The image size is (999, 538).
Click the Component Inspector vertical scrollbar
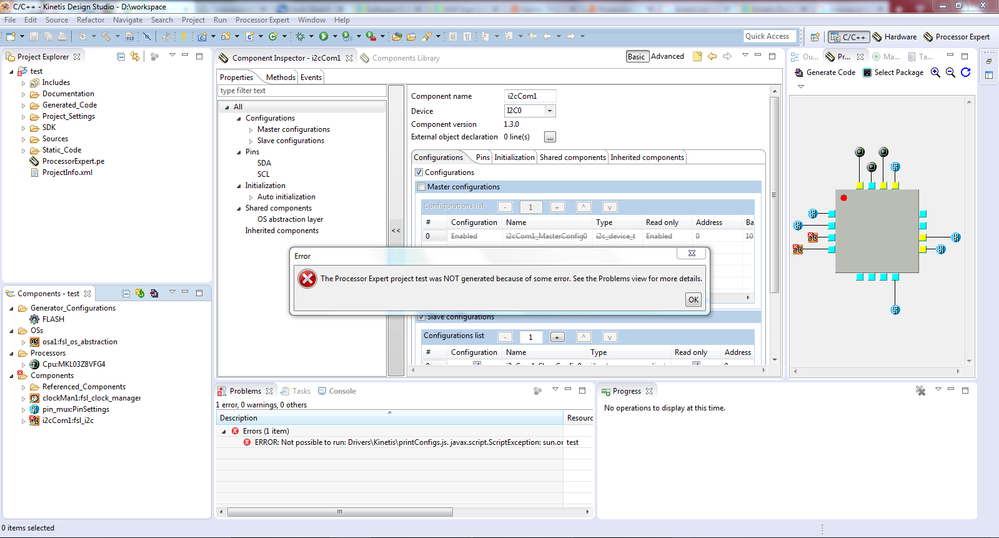tap(775, 194)
